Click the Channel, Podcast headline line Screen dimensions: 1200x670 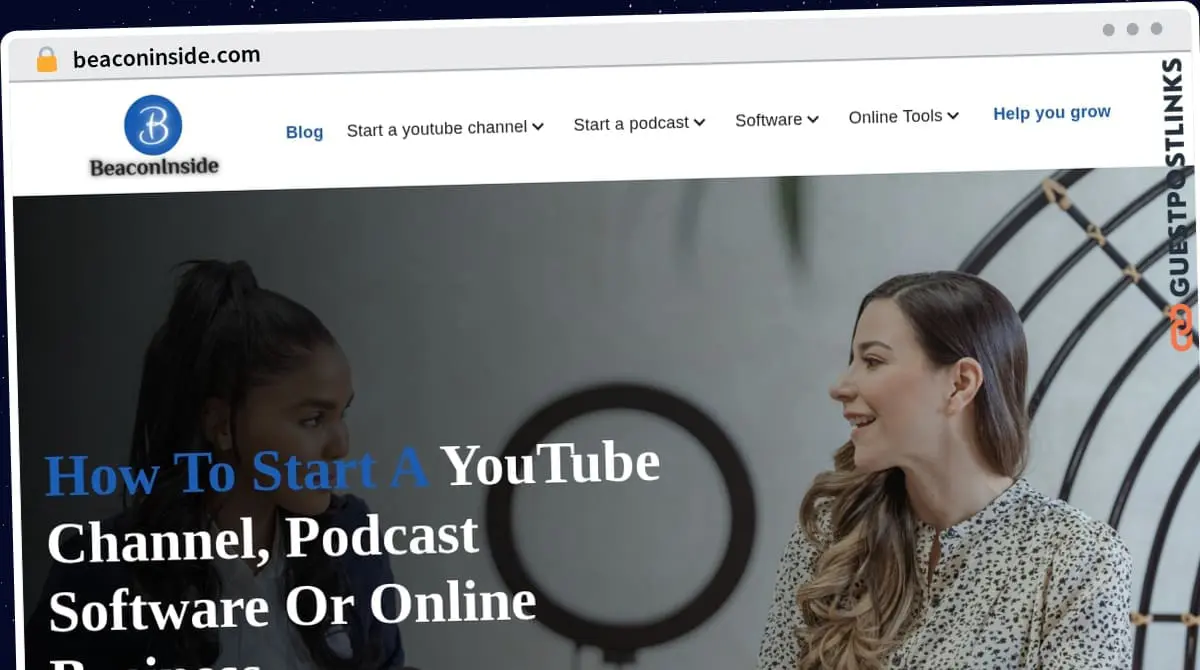(263, 539)
